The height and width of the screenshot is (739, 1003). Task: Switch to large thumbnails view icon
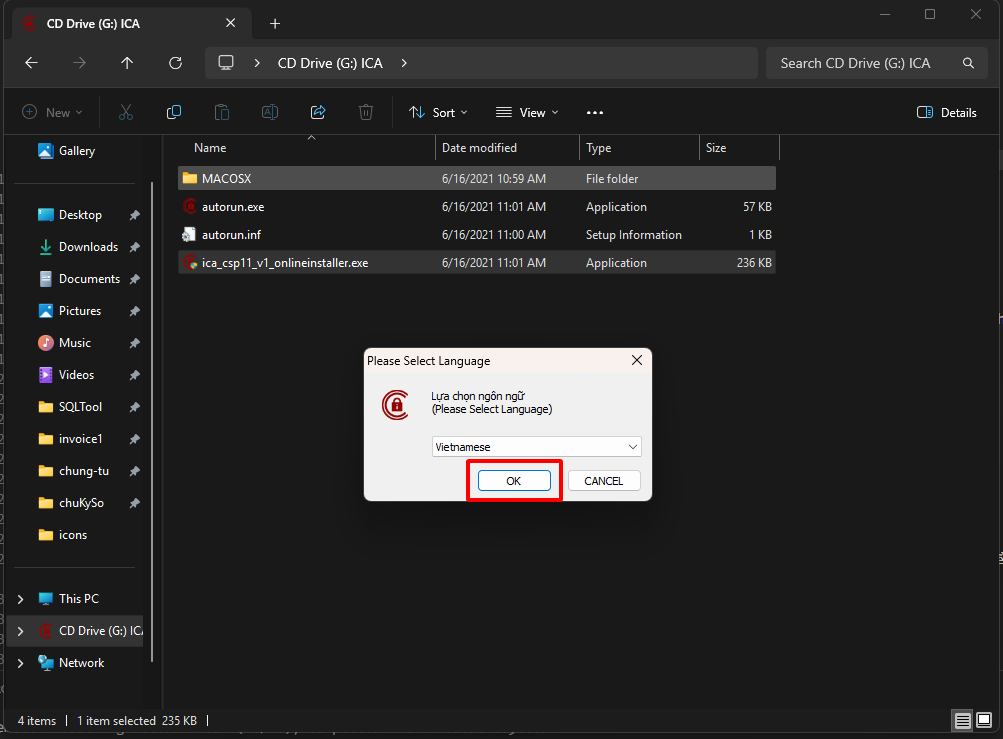click(x=984, y=720)
